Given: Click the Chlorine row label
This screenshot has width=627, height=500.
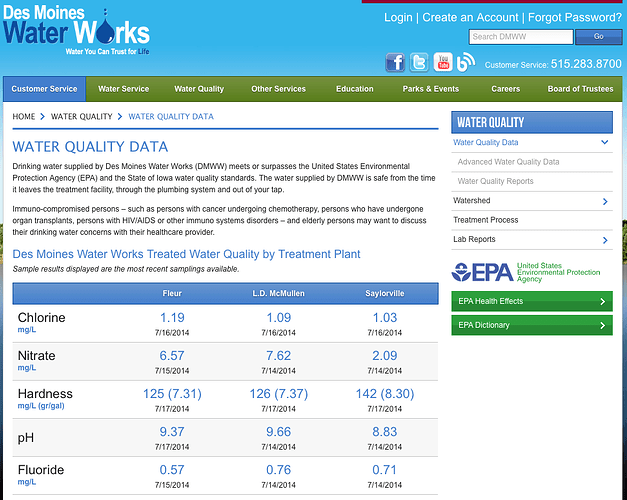Looking at the screenshot, I should pyautogui.click(x=42, y=318).
